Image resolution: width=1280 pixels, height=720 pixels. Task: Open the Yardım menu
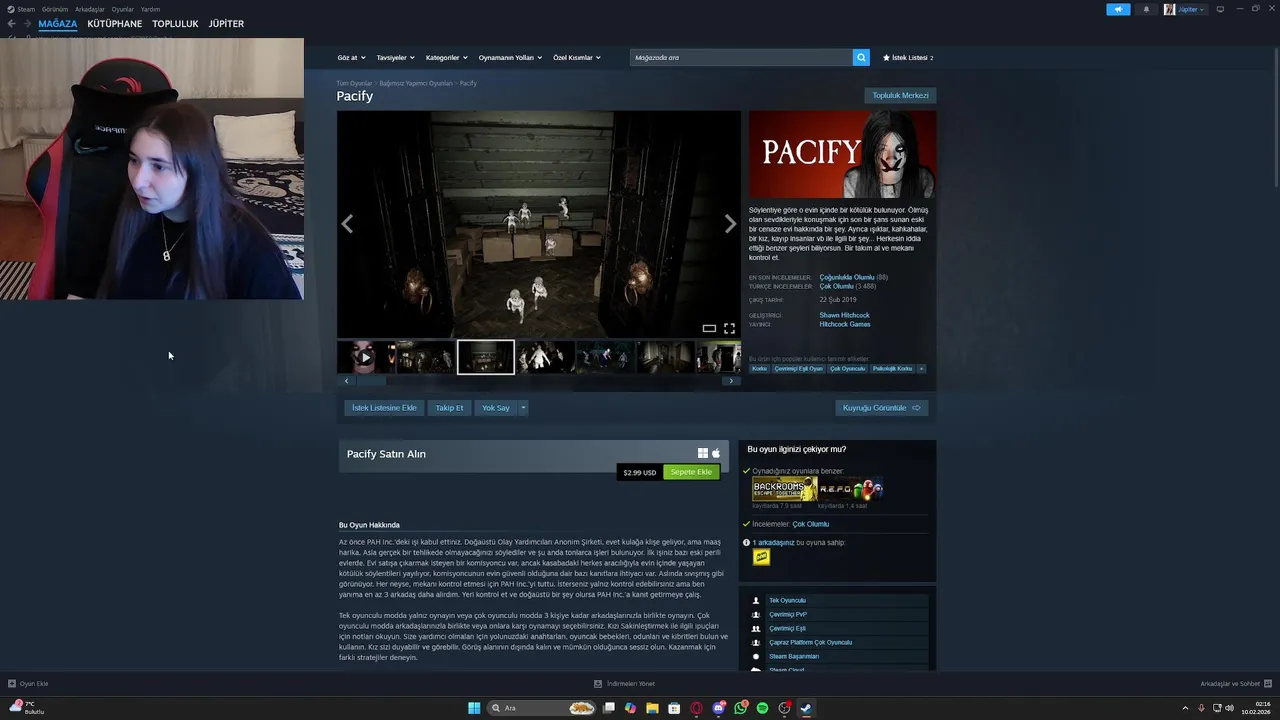pyautogui.click(x=150, y=9)
